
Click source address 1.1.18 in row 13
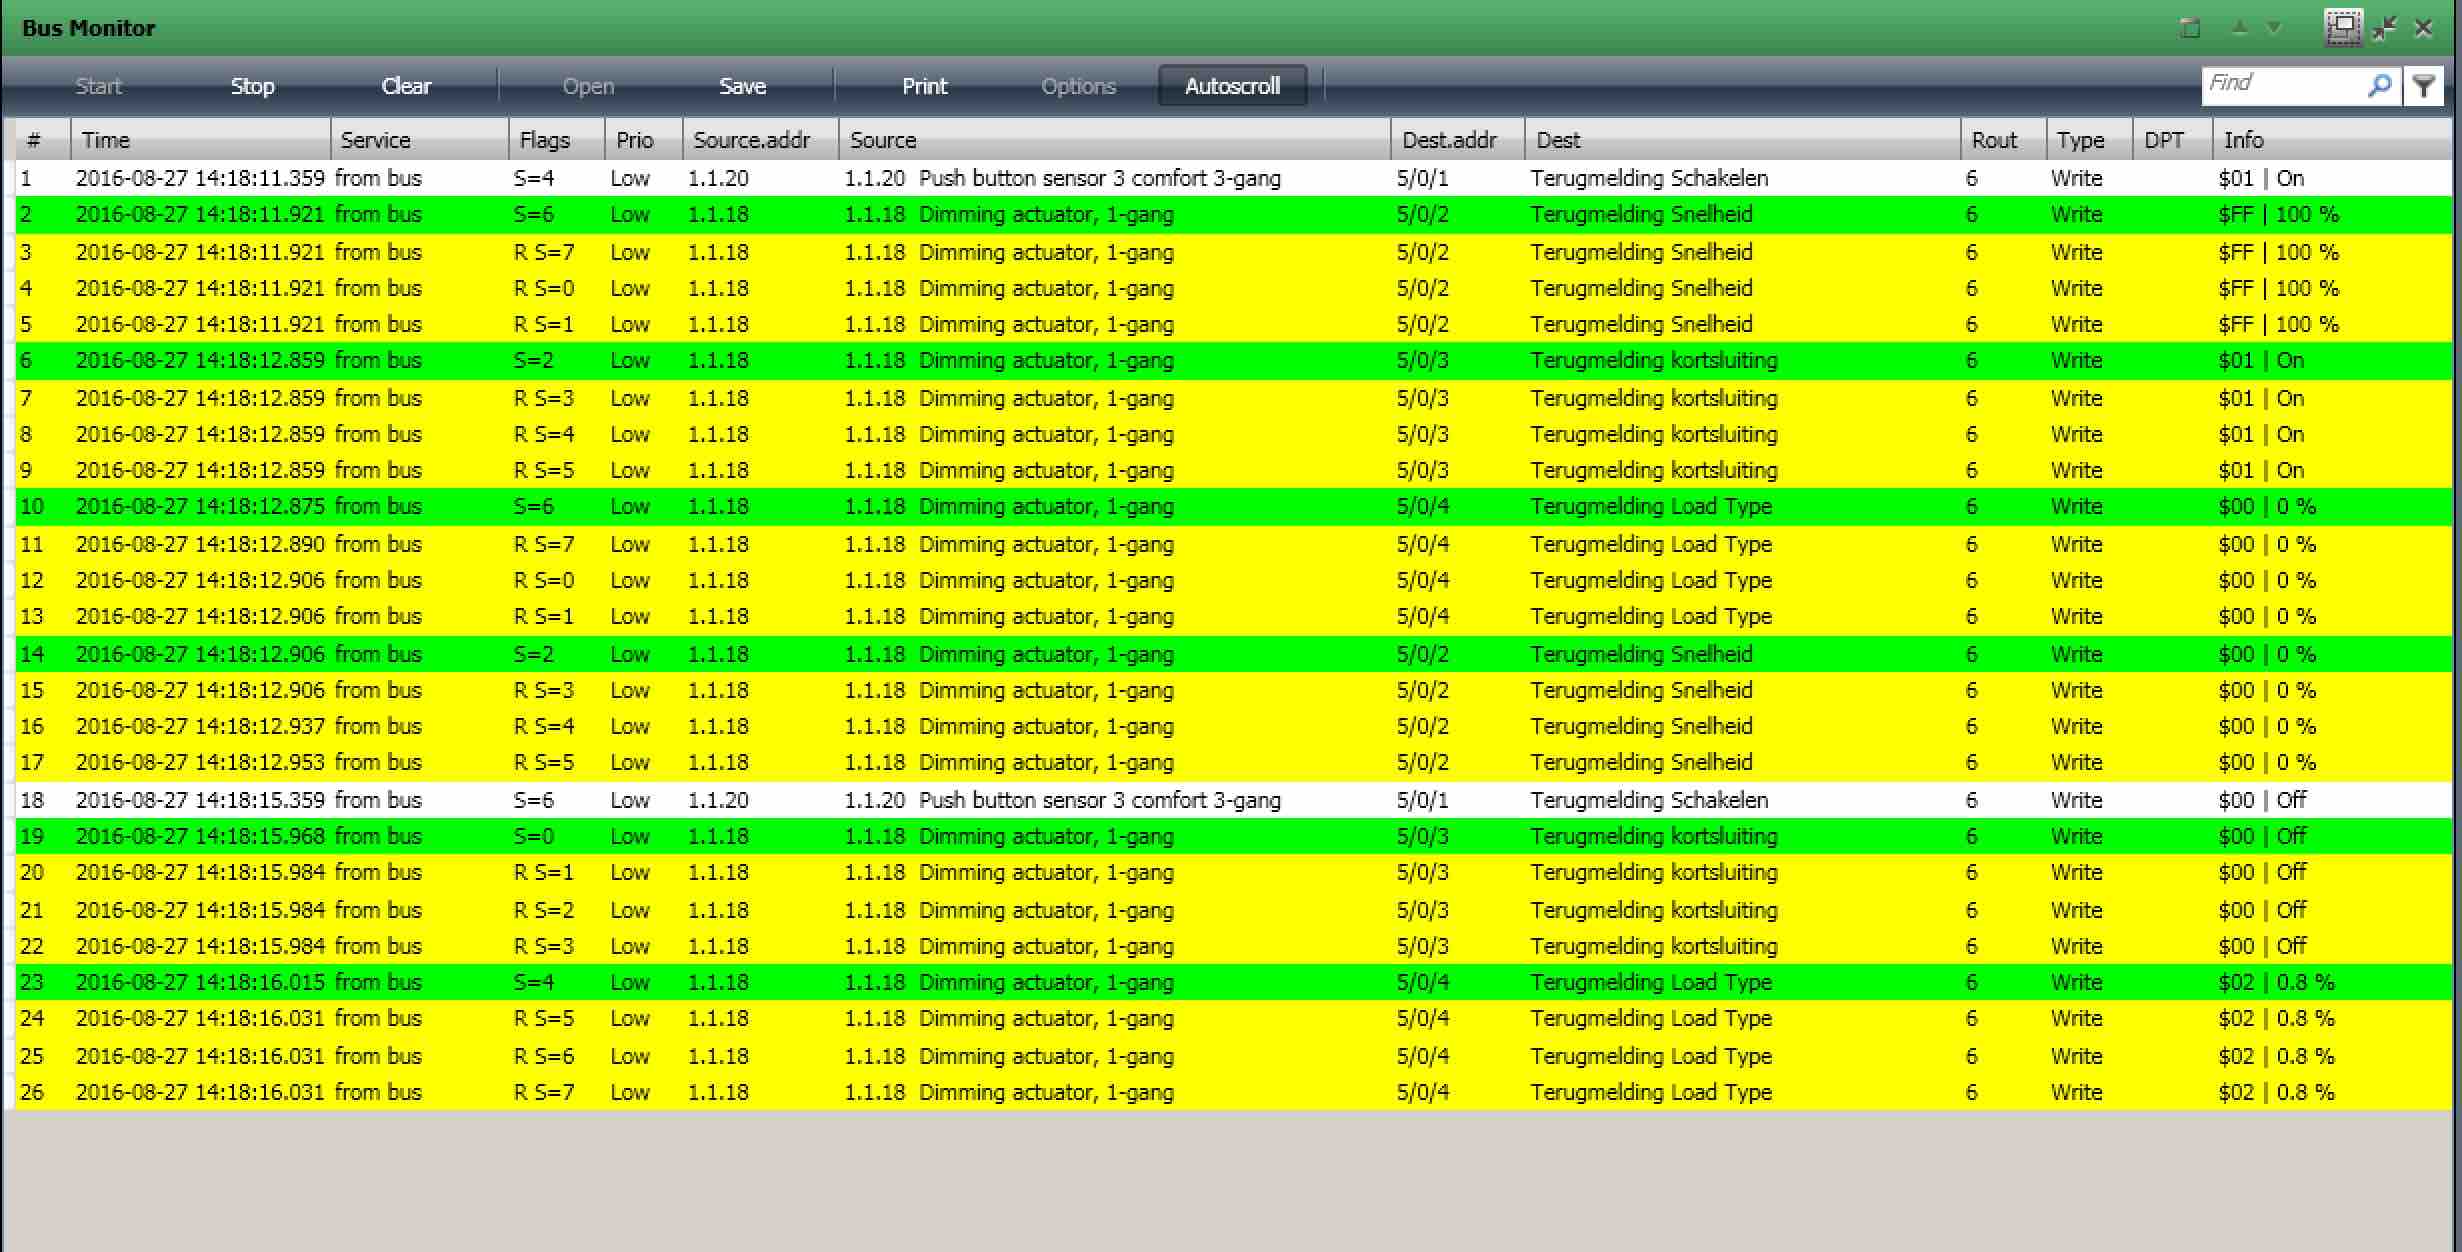coord(718,616)
